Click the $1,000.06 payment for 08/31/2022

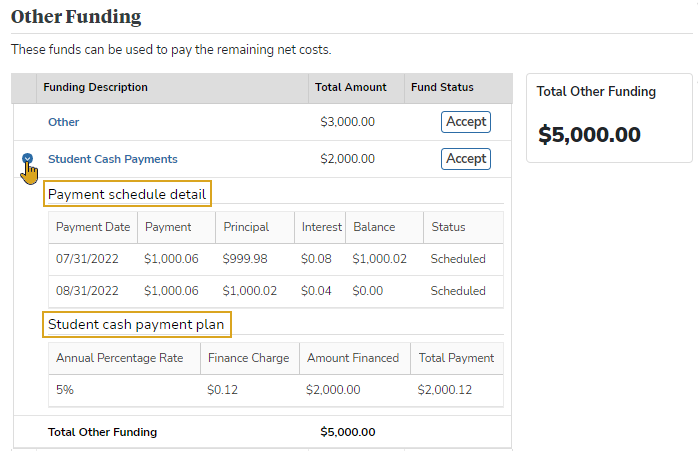(x=171, y=291)
